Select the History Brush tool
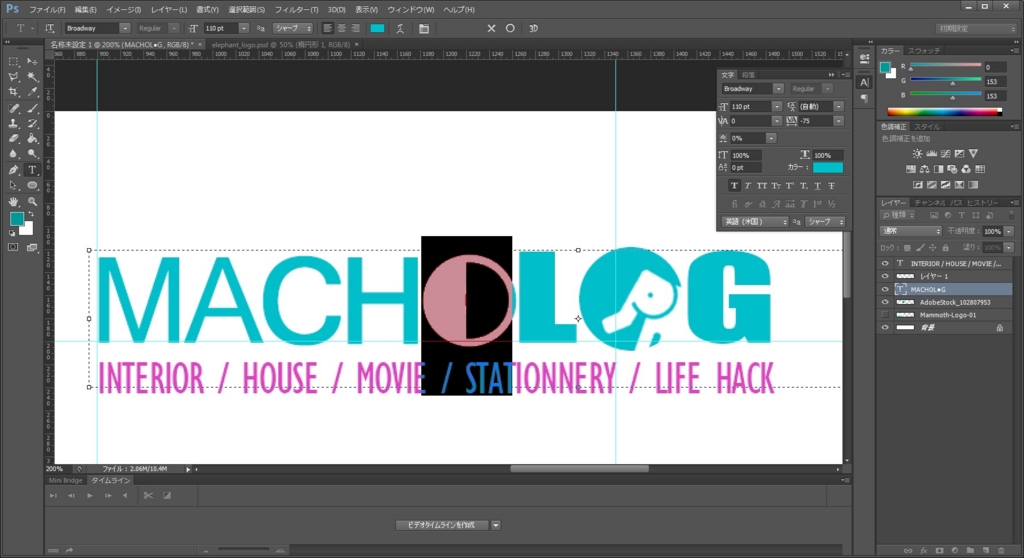The image size is (1024, 558). pyautogui.click(x=32, y=123)
